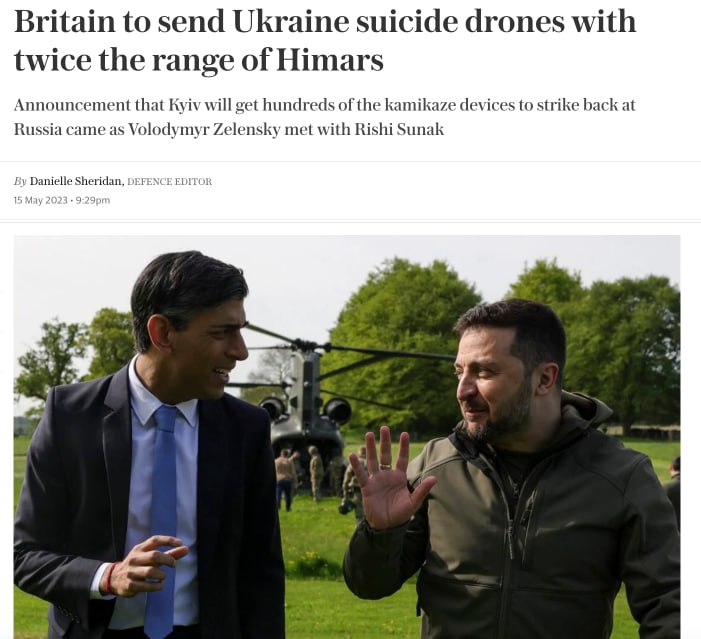Click the Announcement subheadline paragraph
701x639 pixels.
pyautogui.click(x=325, y=117)
